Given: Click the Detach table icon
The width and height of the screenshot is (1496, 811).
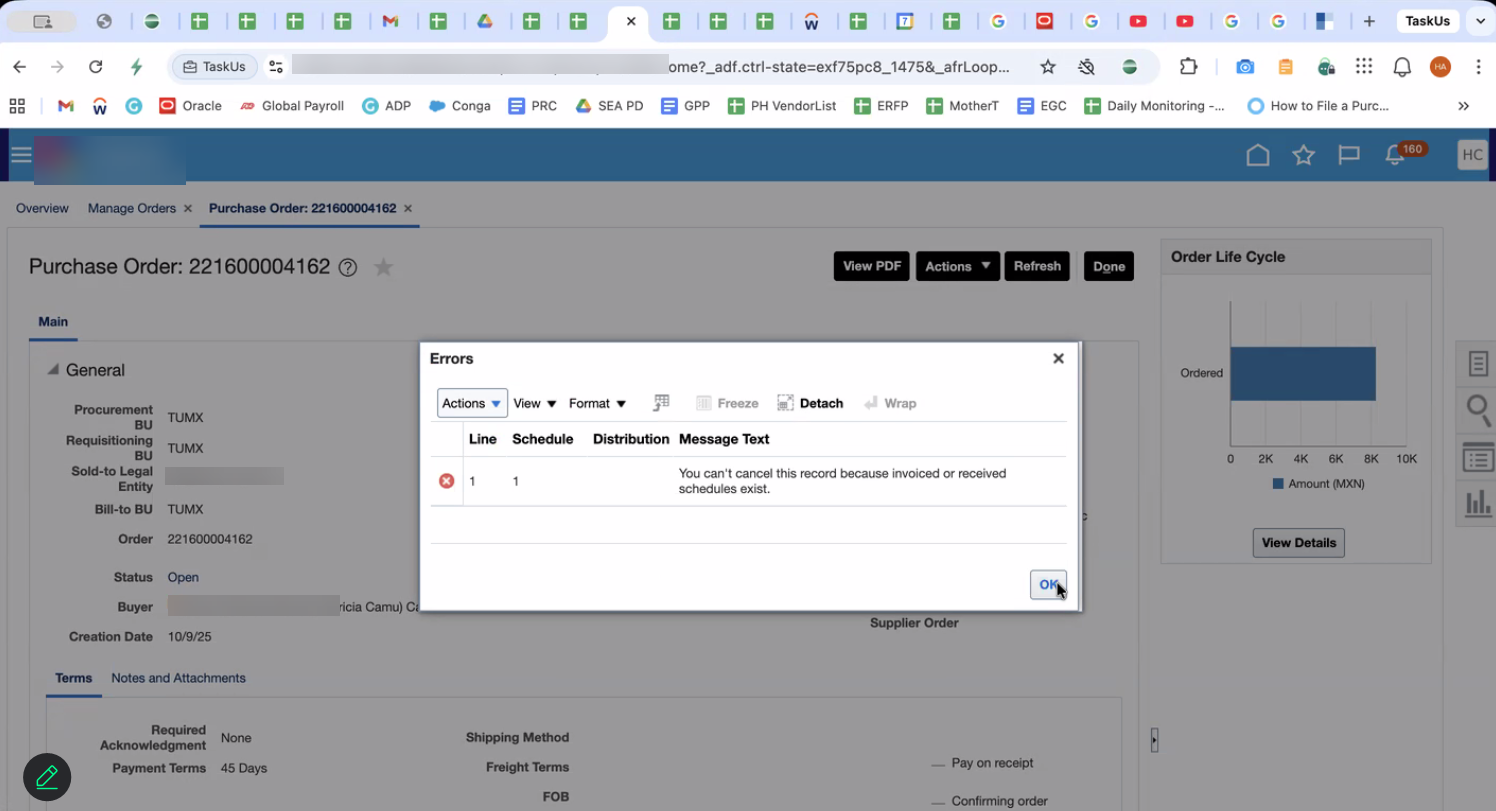Looking at the screenshot, I should pyautogui.click(x=785, y=403).
